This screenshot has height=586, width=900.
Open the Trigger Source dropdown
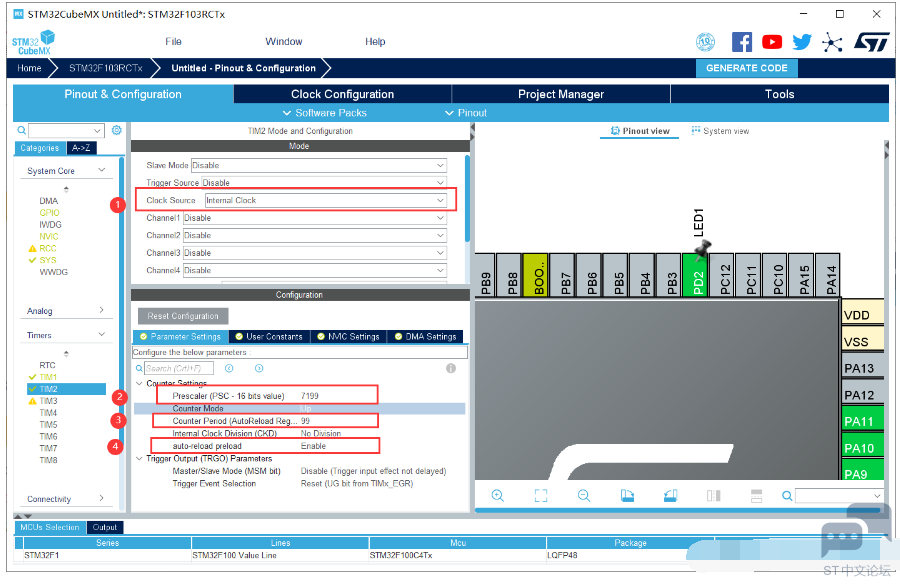(324, 183)
